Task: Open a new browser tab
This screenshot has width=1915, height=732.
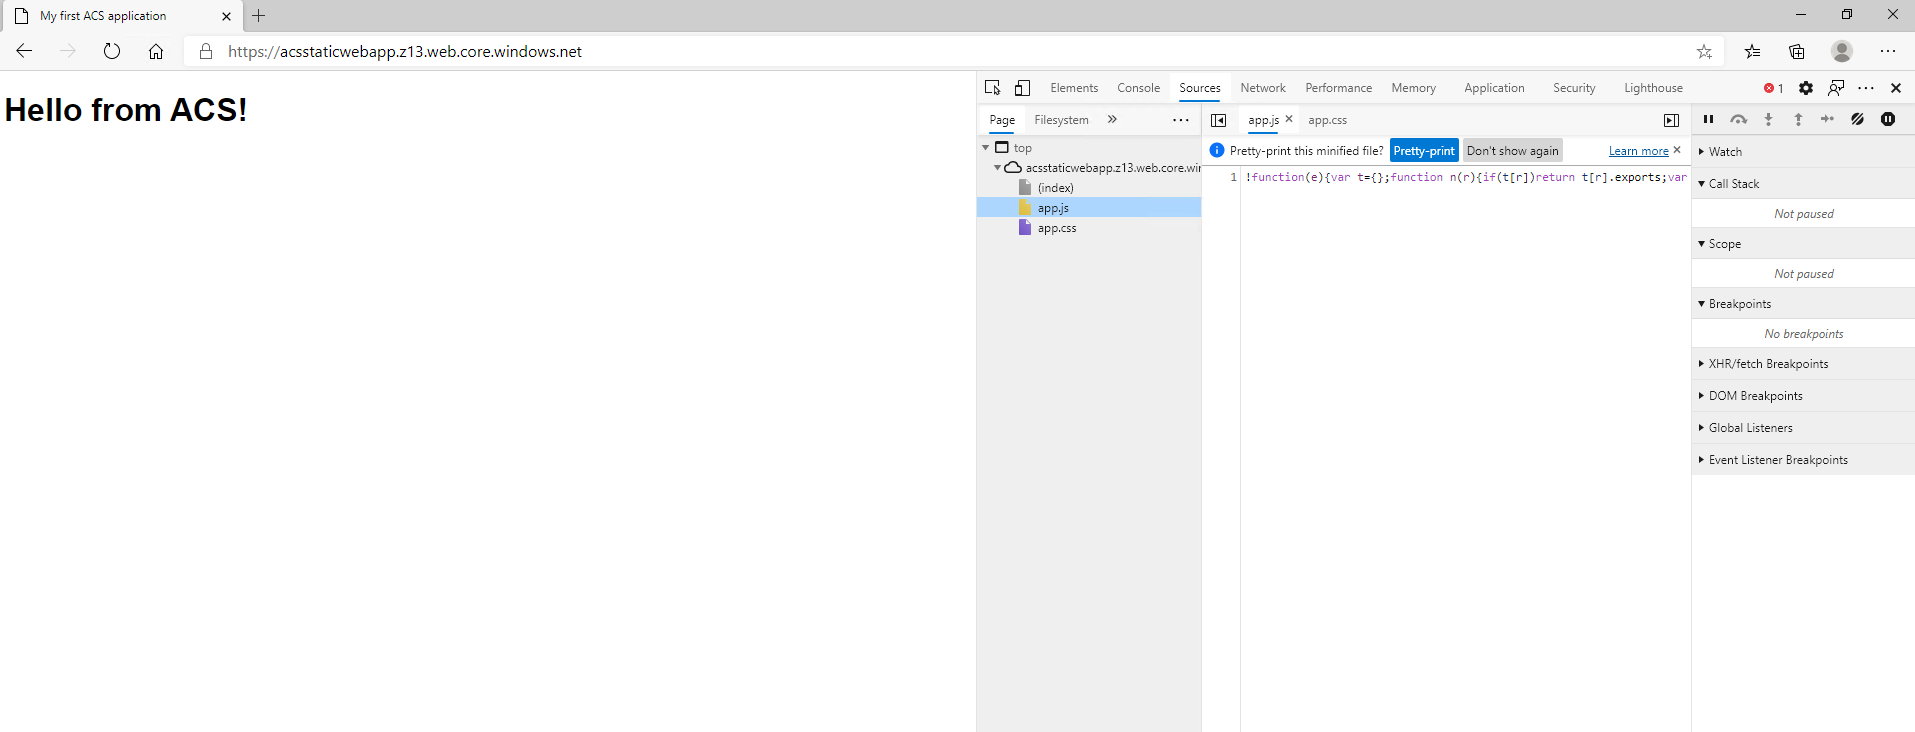Action: coord(259,15)
